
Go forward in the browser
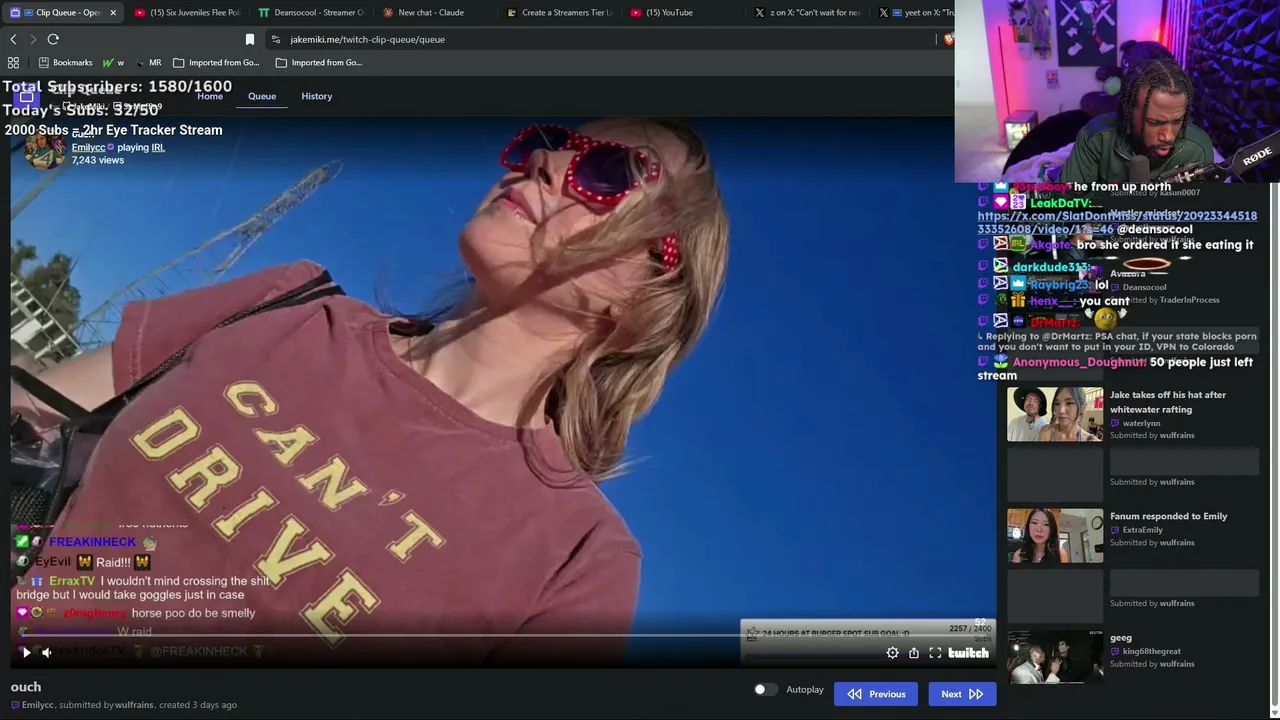(x=33, y=39)
